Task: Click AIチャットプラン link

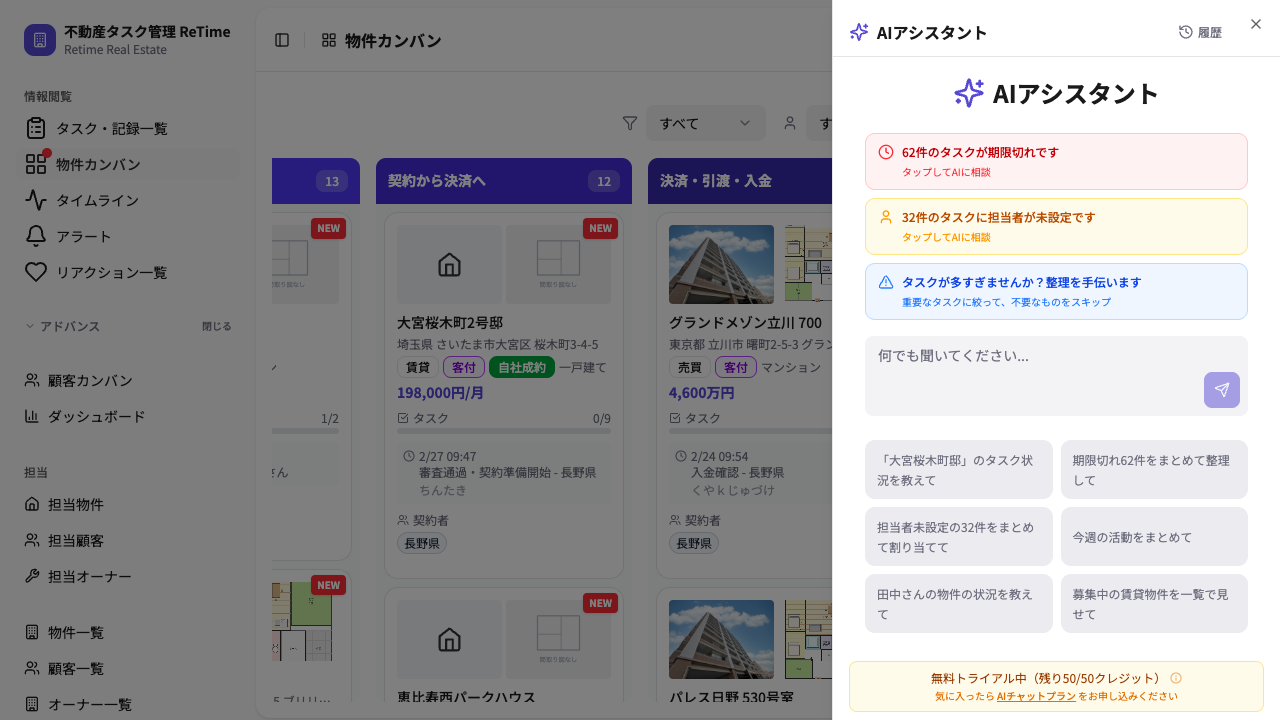Action: tap(1036, 696)
